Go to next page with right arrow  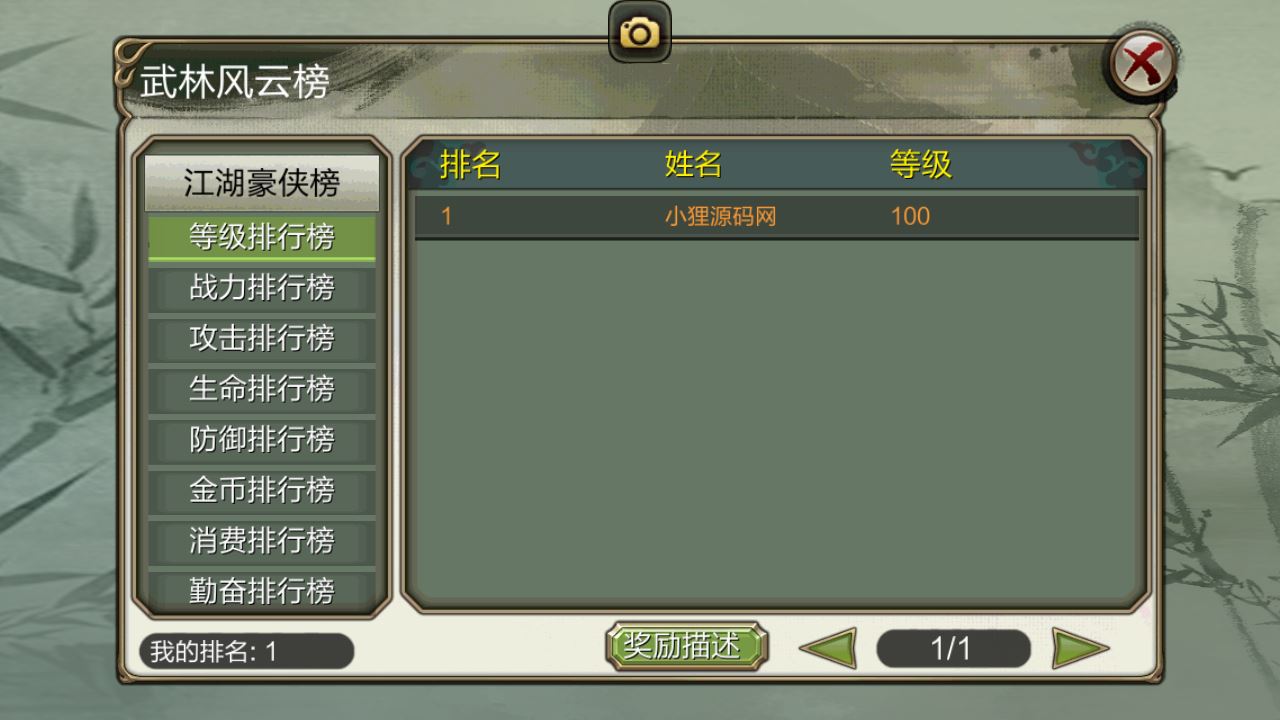(x=1080, y=649)
